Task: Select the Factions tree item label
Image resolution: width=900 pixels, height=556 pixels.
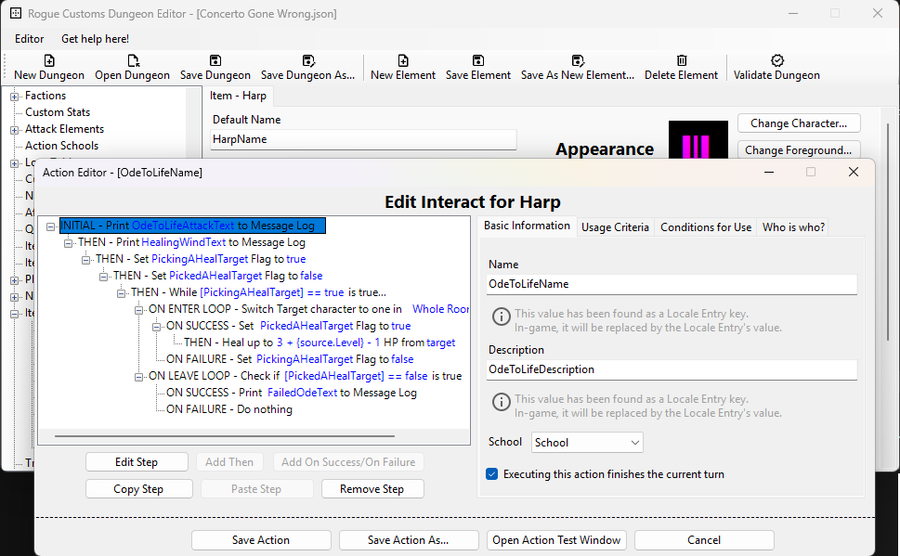Action: coord(45,96)
